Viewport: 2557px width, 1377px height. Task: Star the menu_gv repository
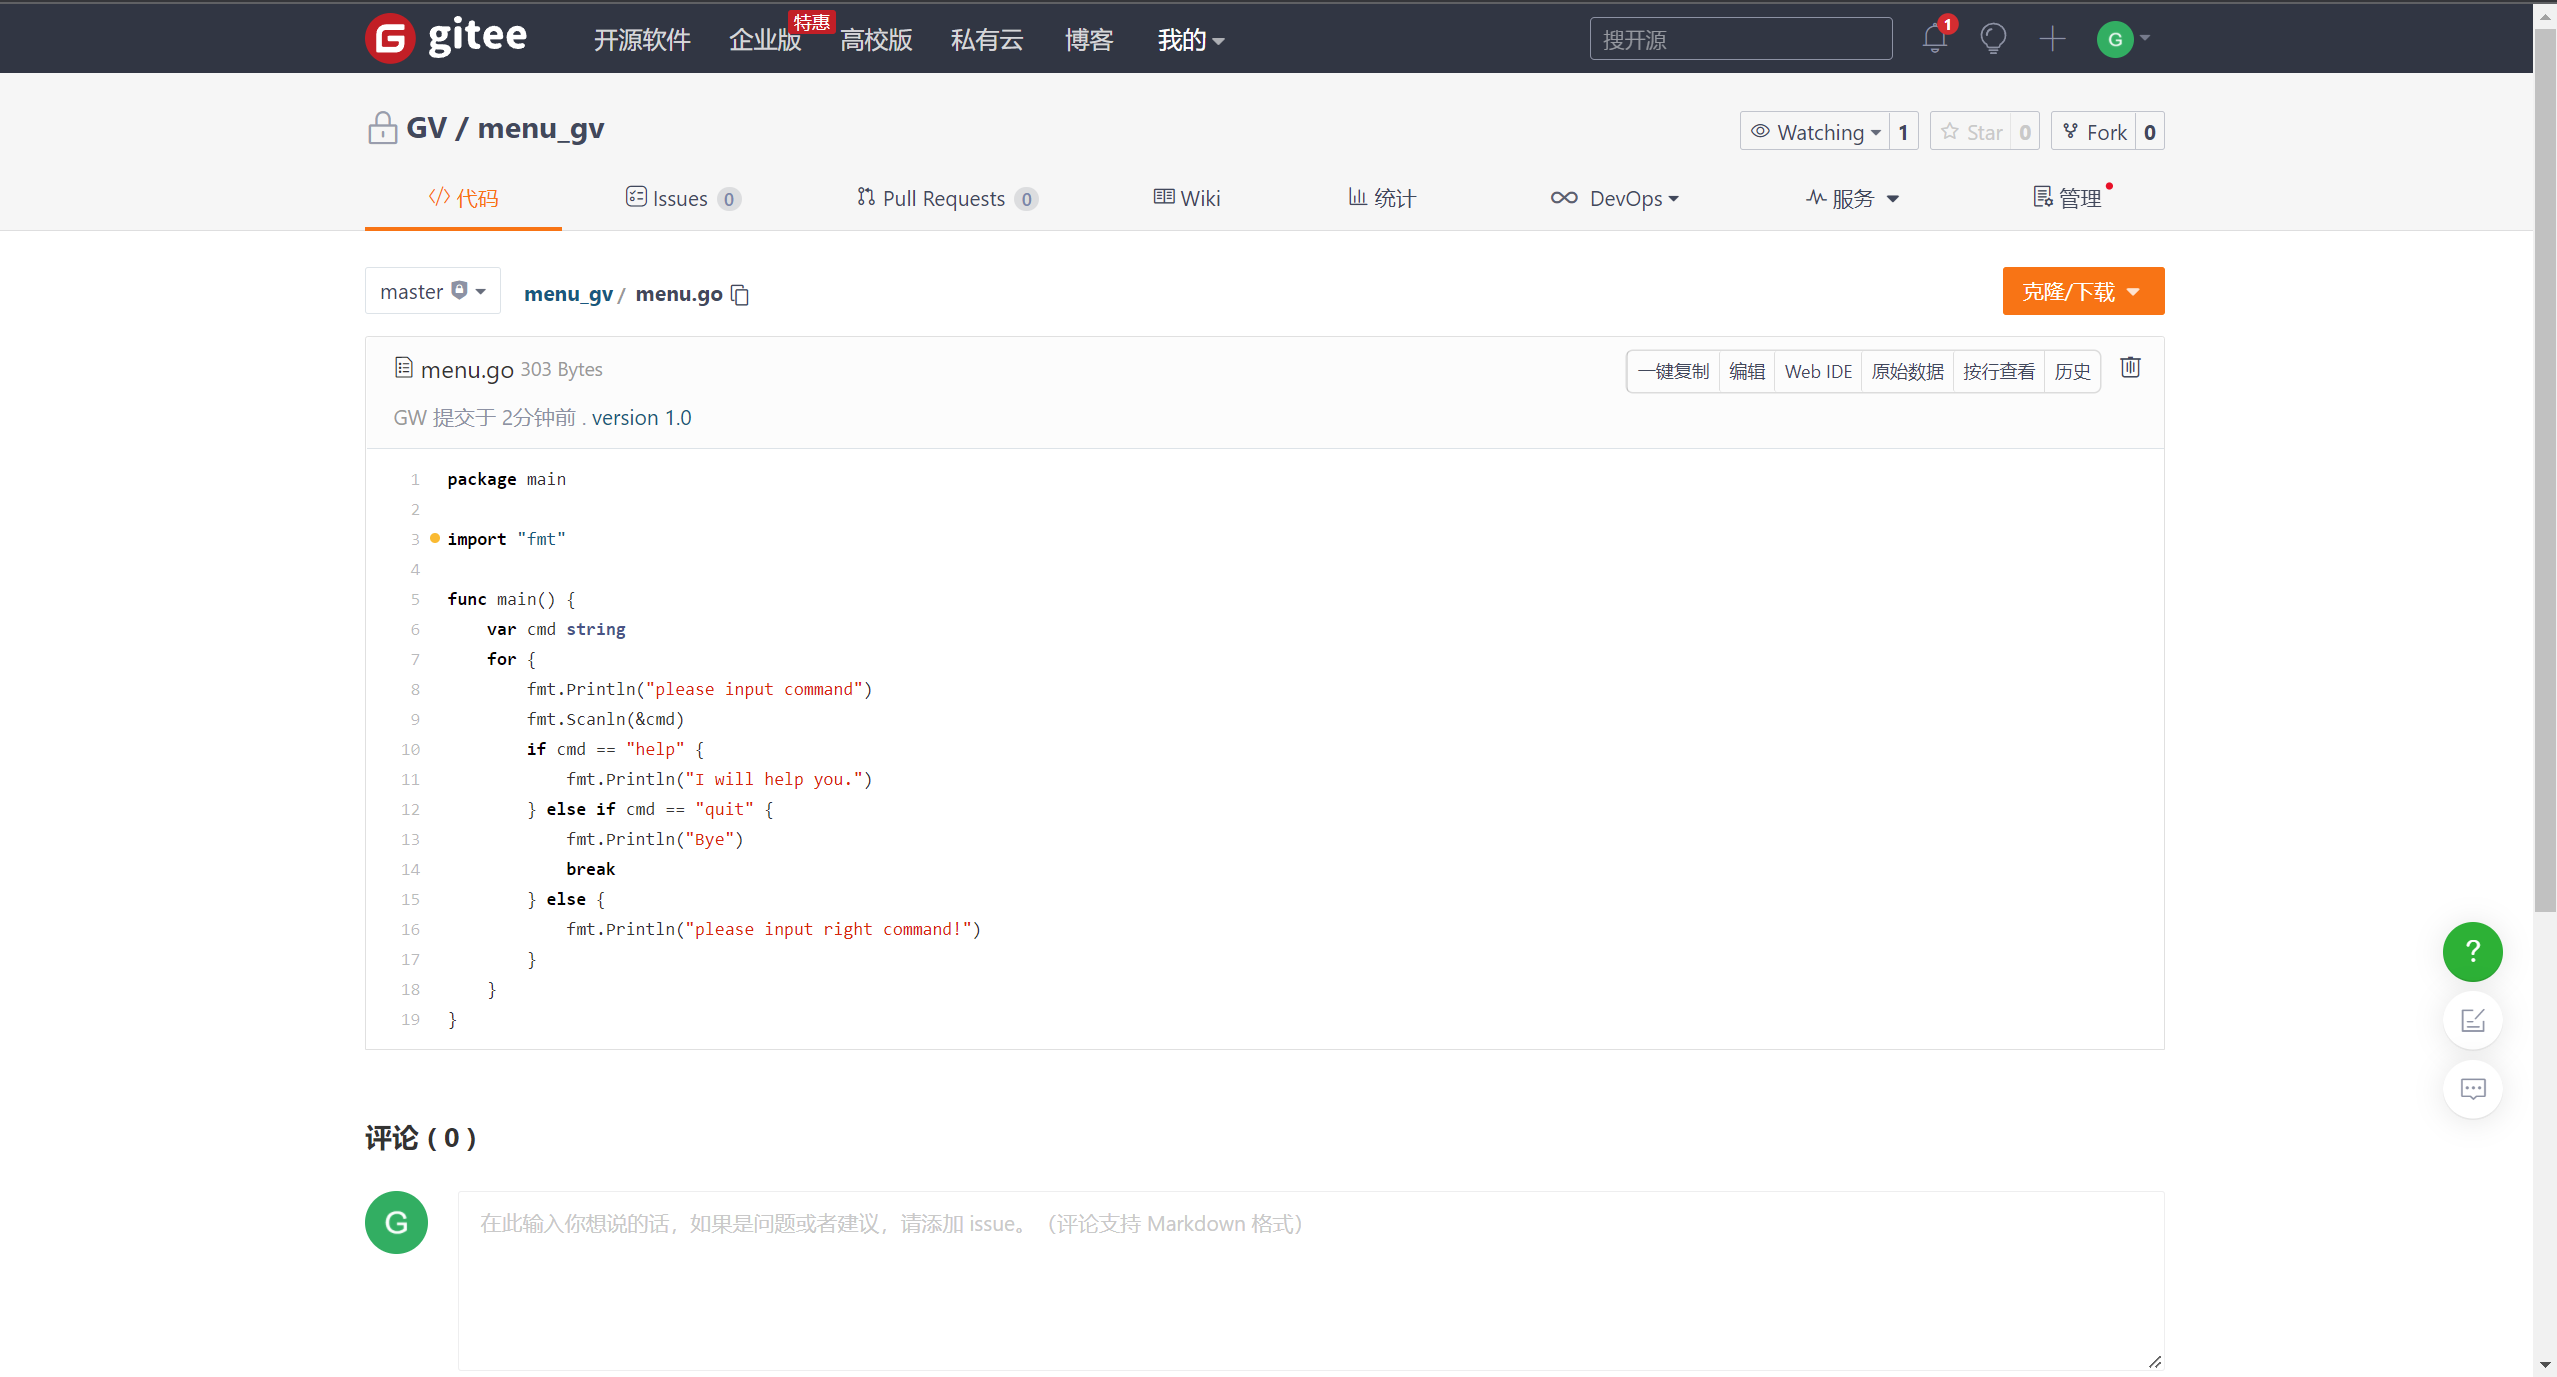pos(1972,132)
